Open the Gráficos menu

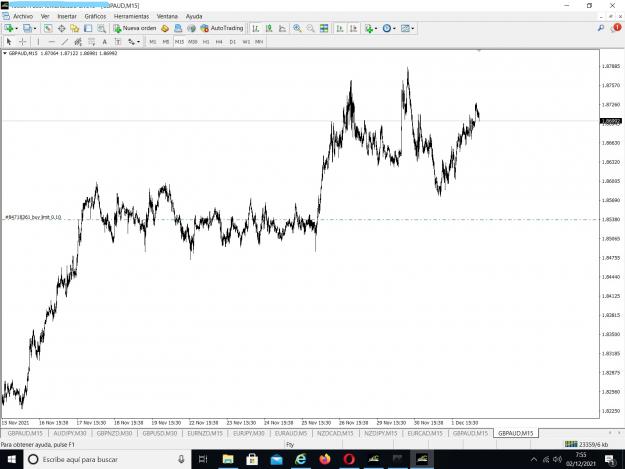click(95, 16)
